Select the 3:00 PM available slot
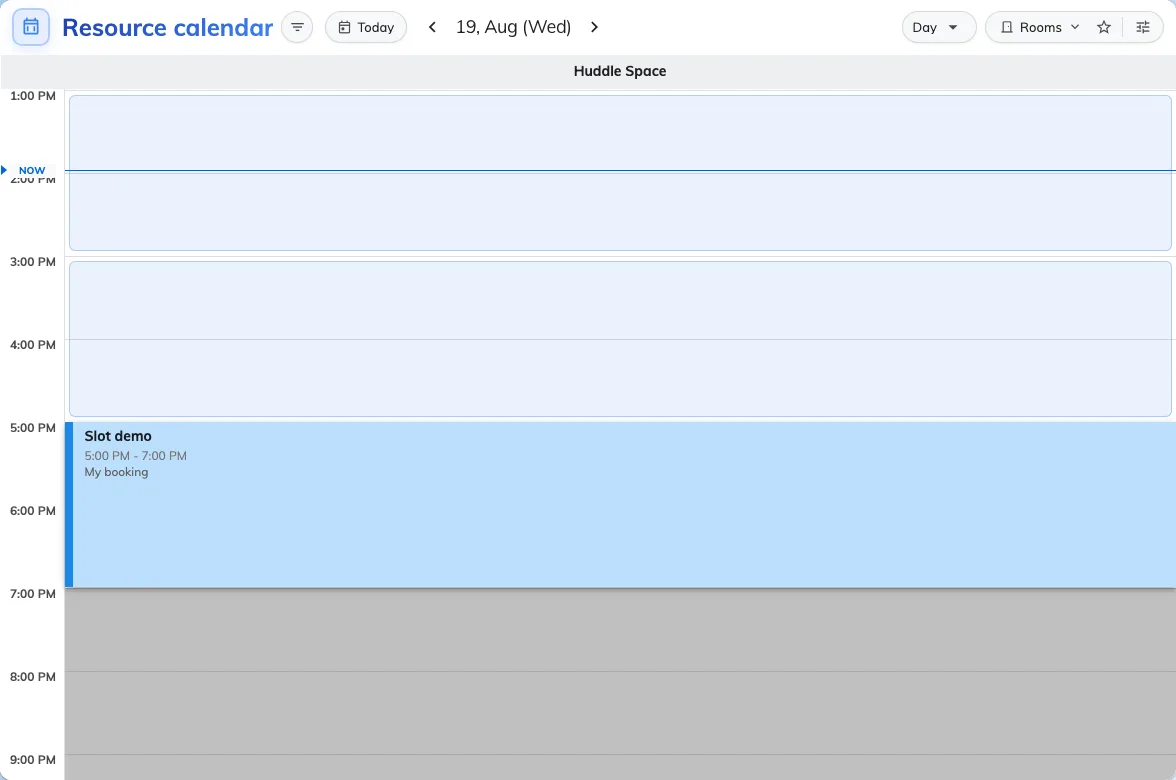The image size is (1176, 780). pos(620,339)
